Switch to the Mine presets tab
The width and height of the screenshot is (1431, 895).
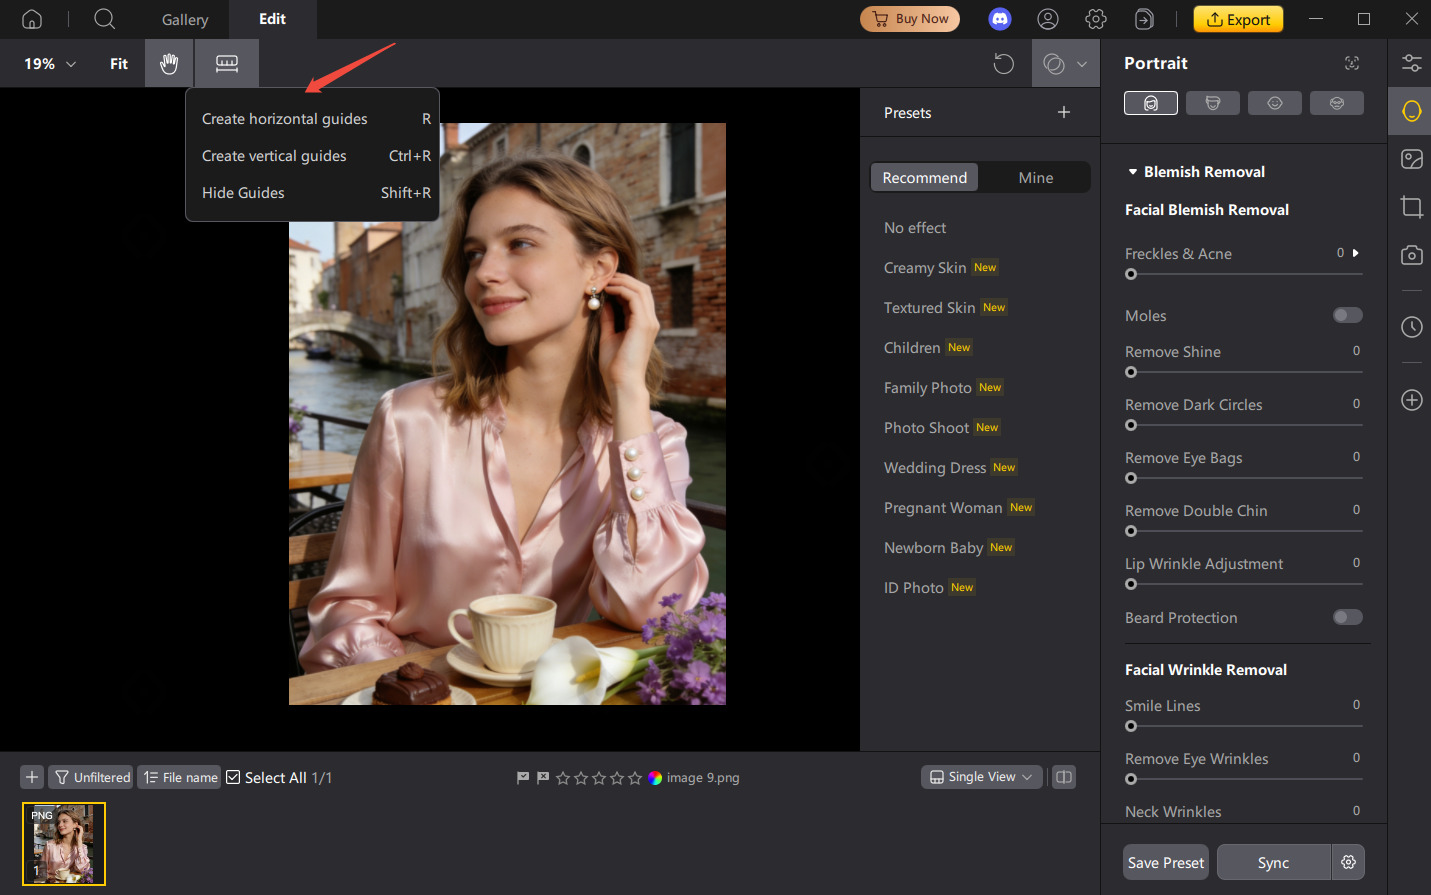1035,178
